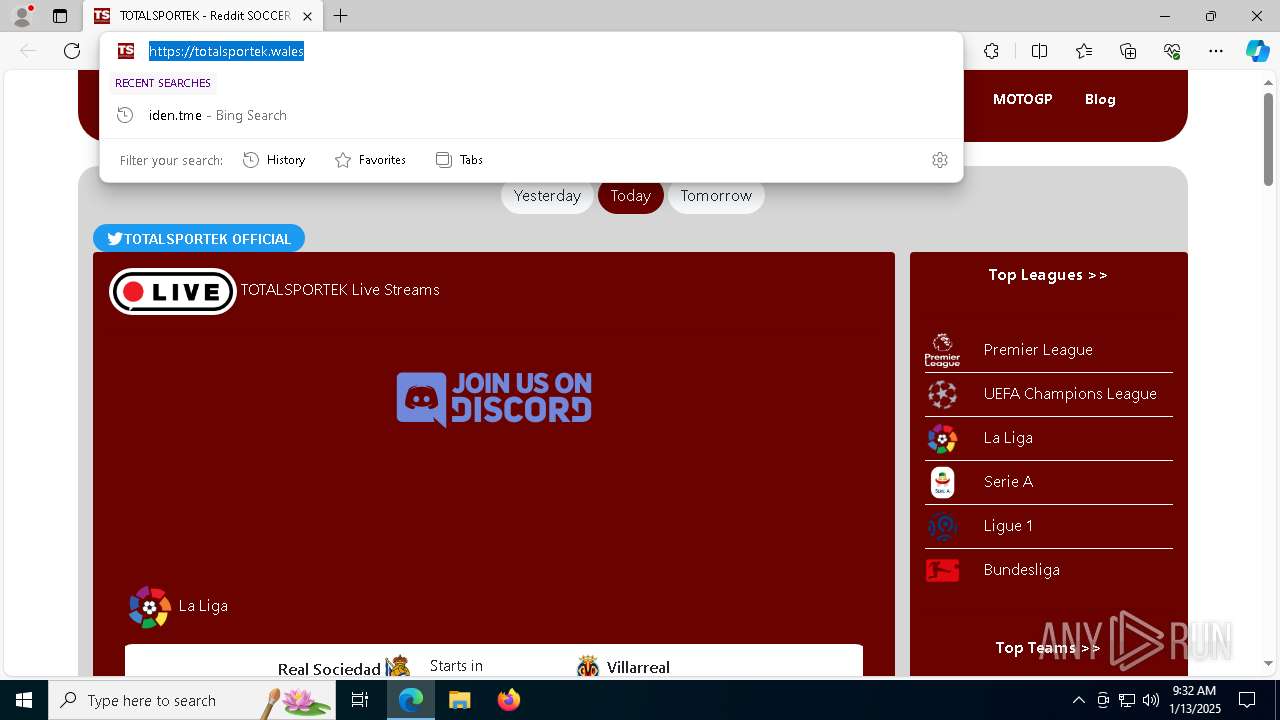This screenshot has width=1280, height=720.
Task: Filter suggestions by Tabs
Action: click(459, 160)
